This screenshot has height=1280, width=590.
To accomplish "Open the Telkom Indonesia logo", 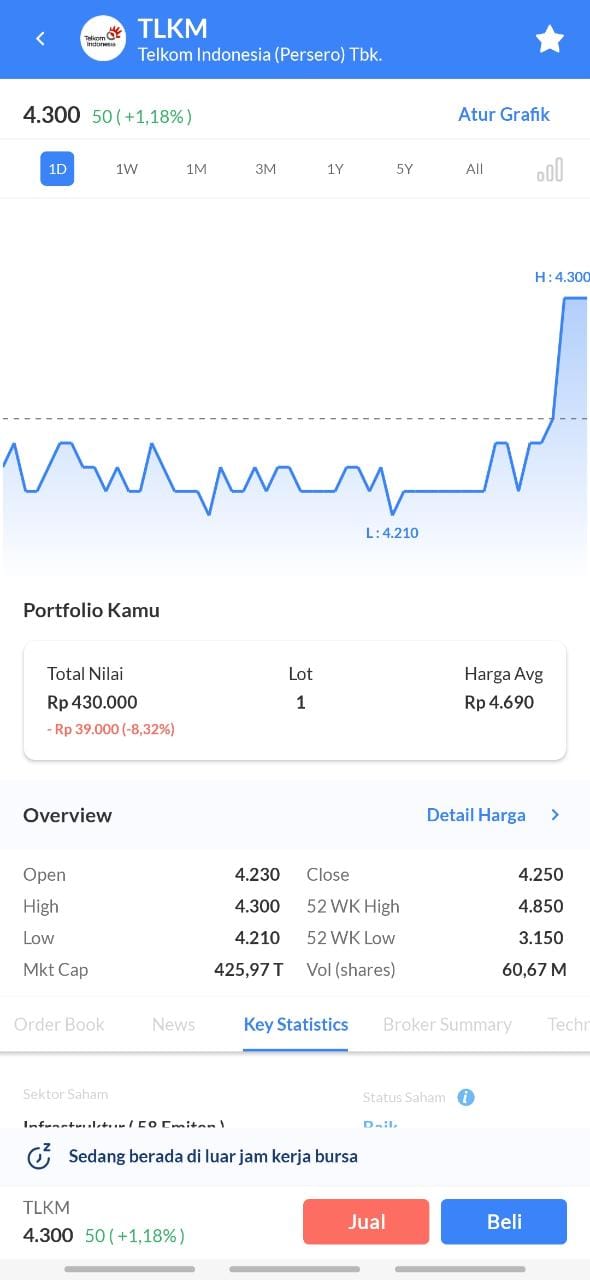I will click(102, 39).
